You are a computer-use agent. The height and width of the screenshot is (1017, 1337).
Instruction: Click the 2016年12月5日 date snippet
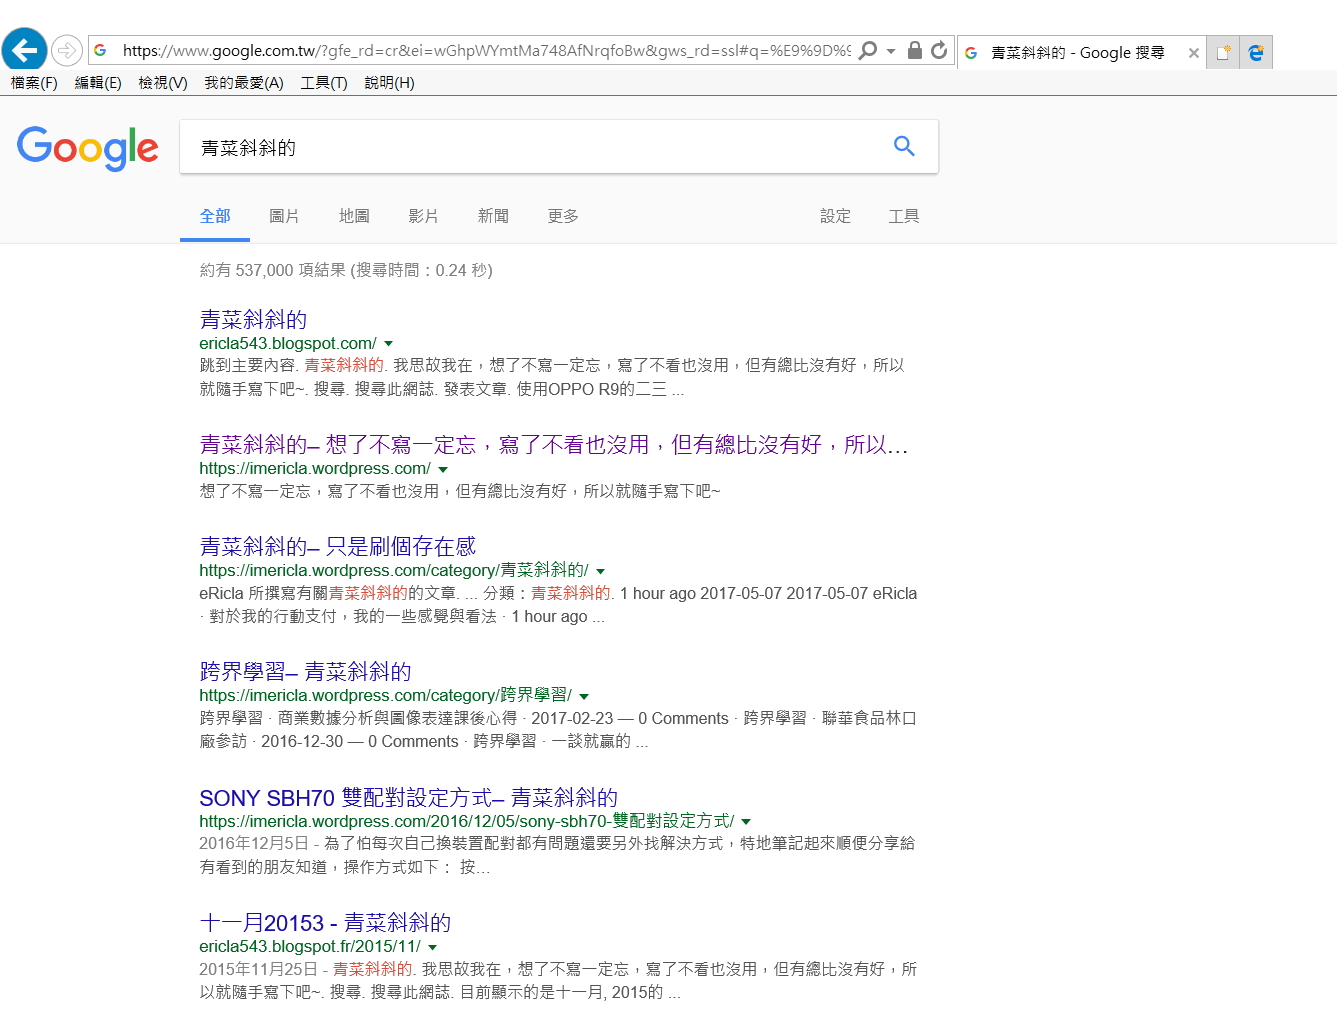tap(254, 843)
